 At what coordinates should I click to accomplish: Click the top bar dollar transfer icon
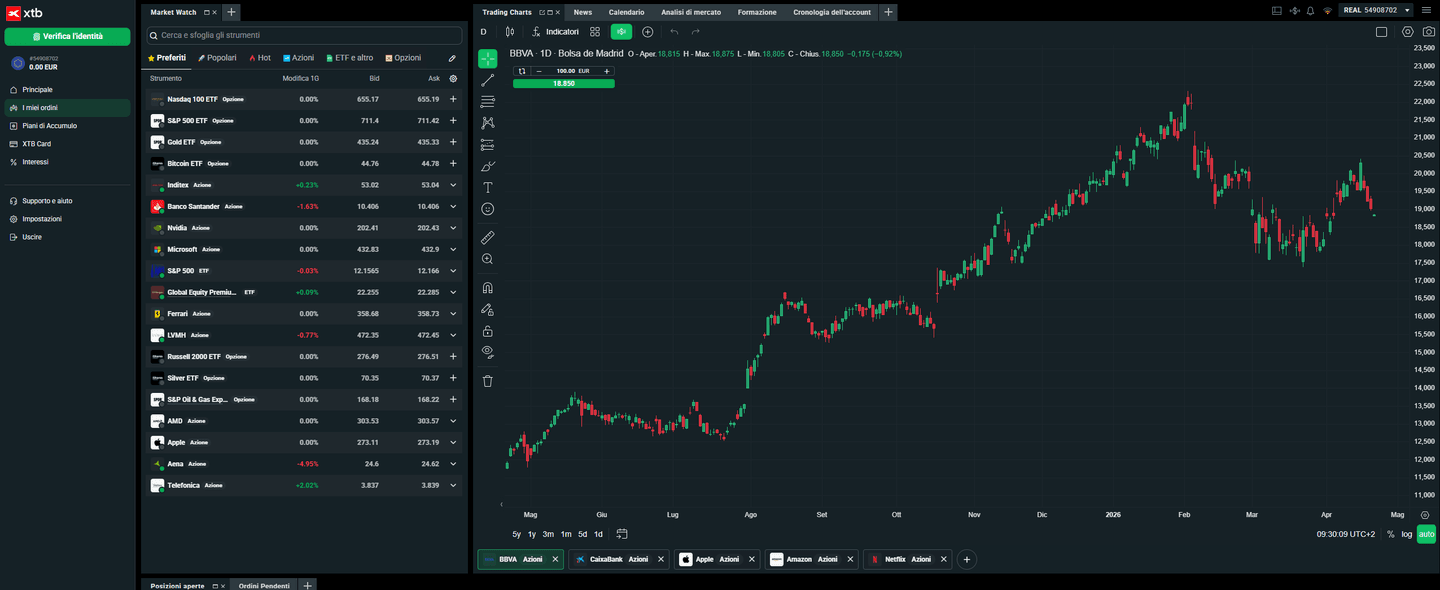[1293, 10]
